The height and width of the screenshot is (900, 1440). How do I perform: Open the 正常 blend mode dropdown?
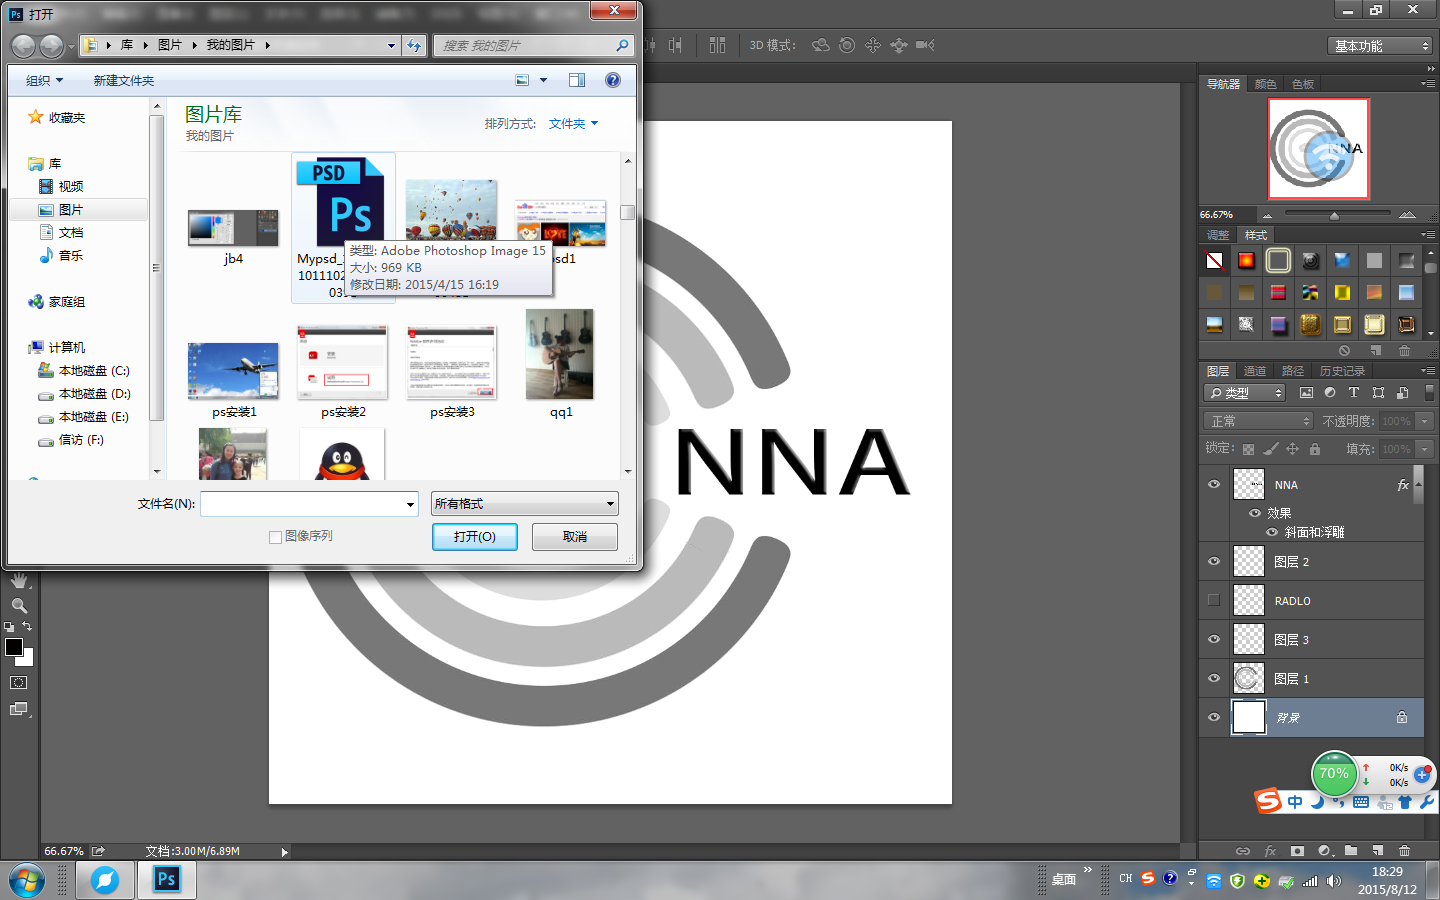[1258, 421]
